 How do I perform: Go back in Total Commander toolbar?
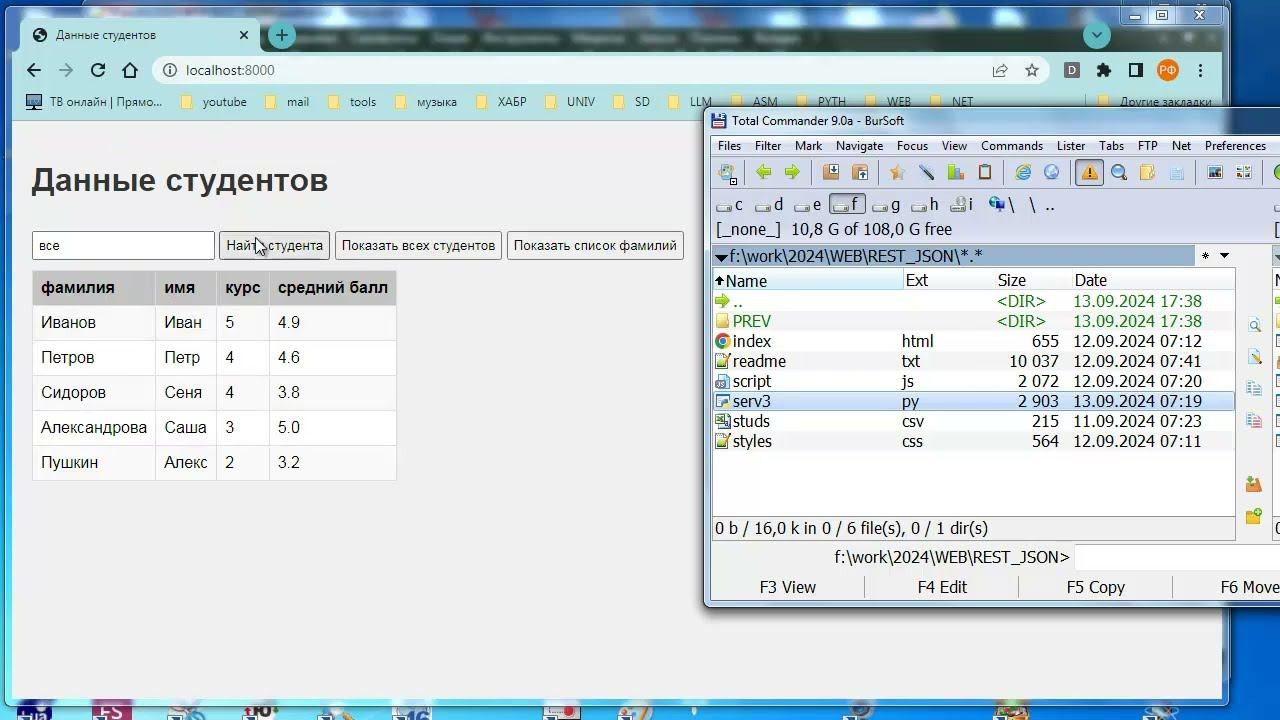[x=763, y=173]
